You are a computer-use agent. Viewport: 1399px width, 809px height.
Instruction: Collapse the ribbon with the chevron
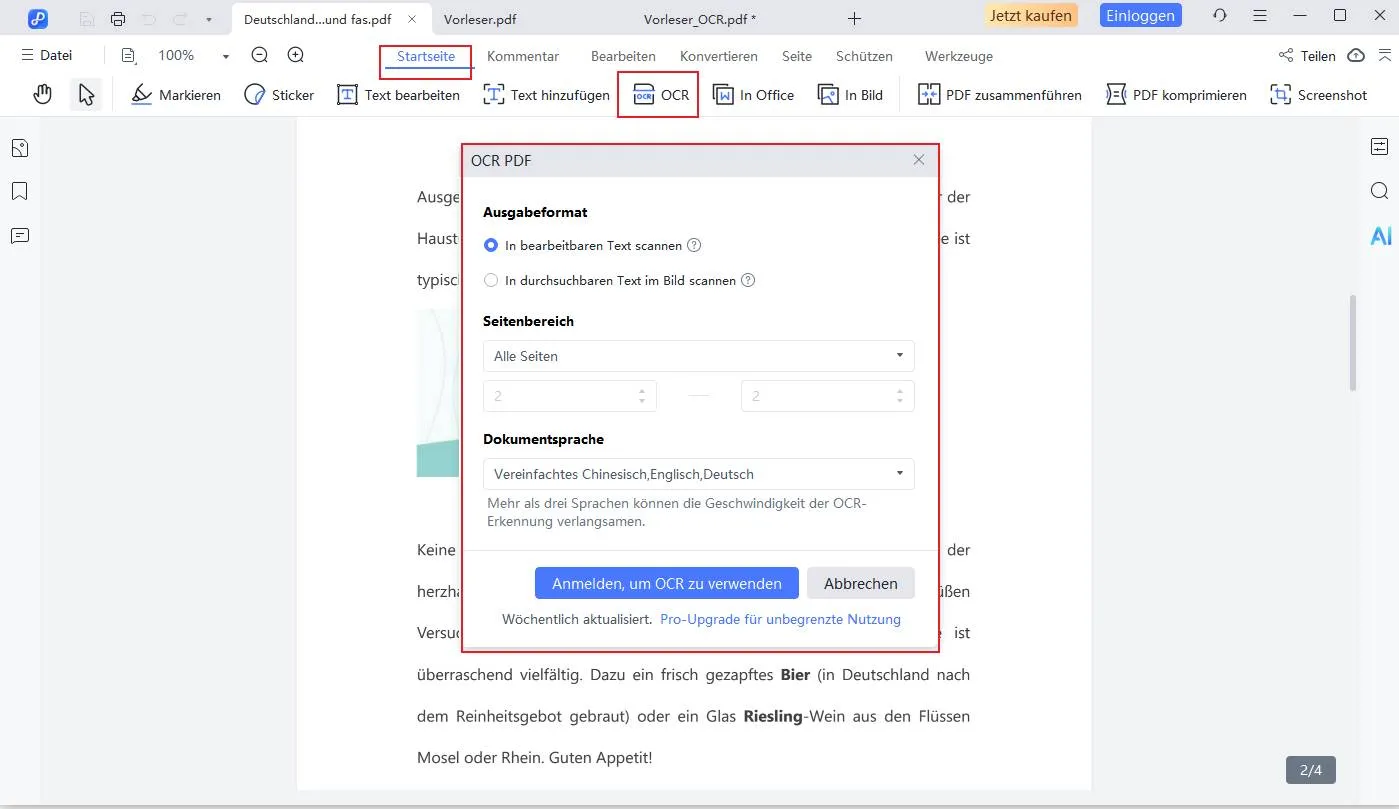click(x=1383, y=56)
